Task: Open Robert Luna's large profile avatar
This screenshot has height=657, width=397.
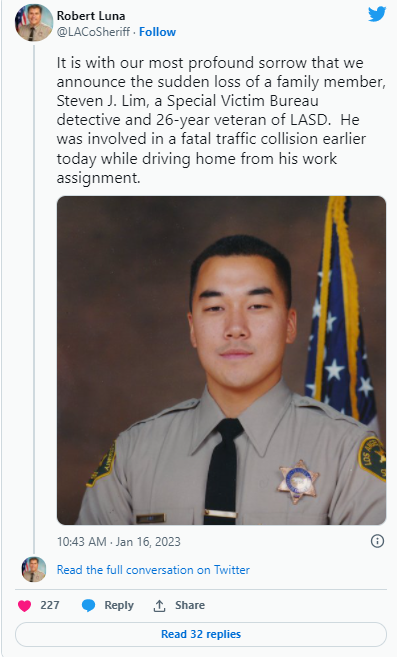Action: 33,23
